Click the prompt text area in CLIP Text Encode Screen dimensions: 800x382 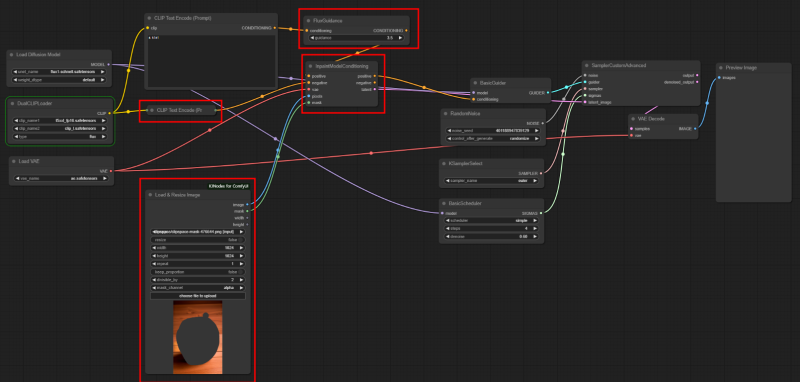[x=212, y=62]
